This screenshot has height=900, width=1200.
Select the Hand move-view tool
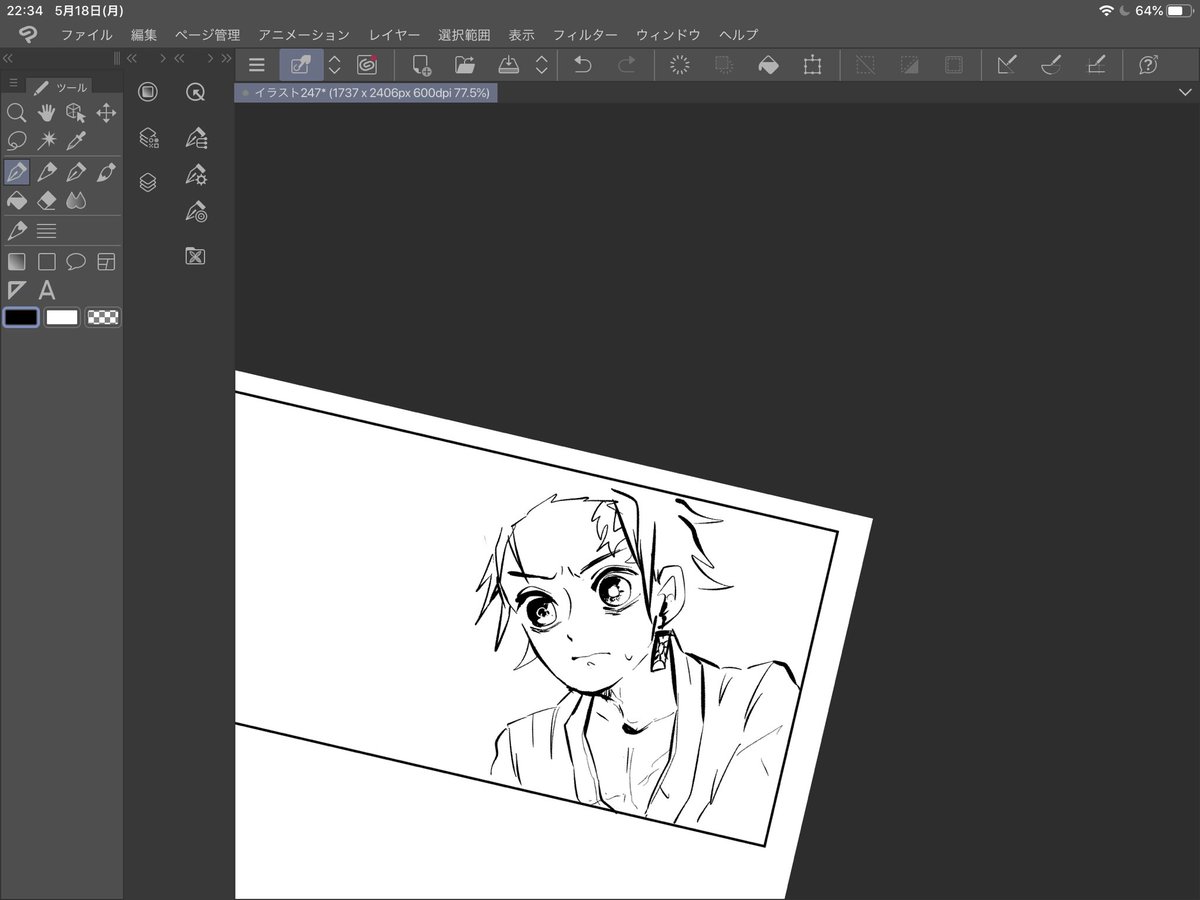[x=46, y=113]
